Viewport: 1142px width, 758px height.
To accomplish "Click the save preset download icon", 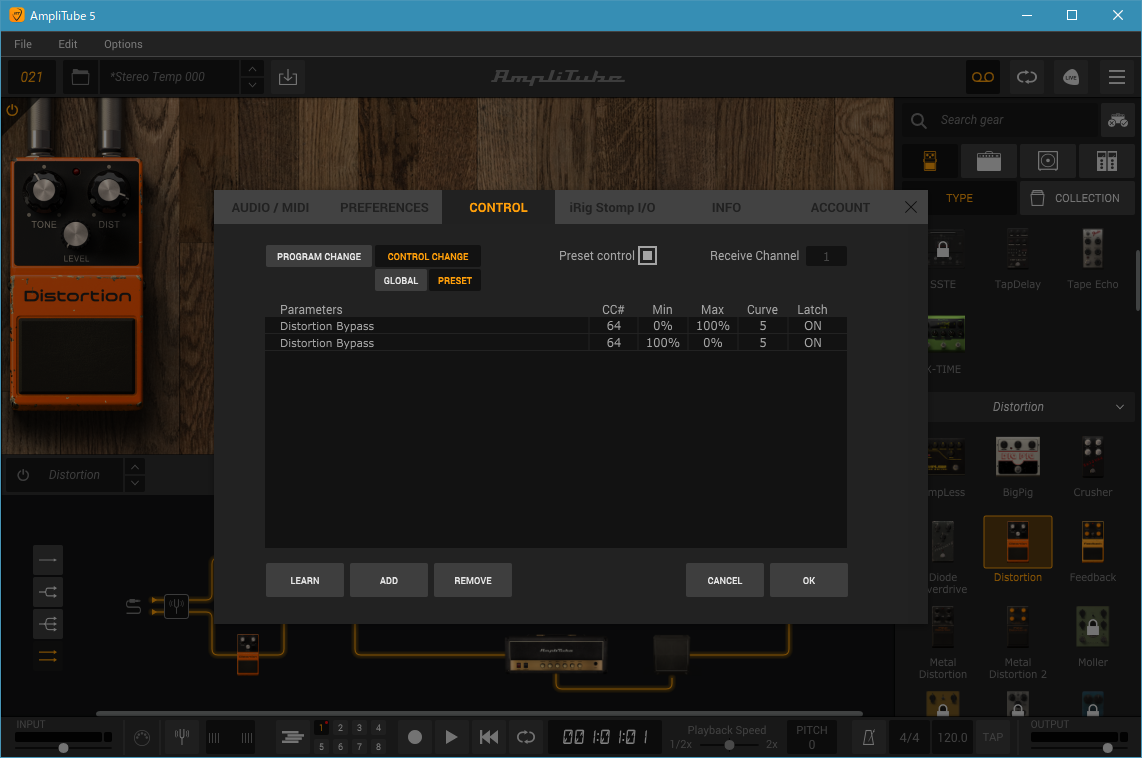I will tap(288, 77).
